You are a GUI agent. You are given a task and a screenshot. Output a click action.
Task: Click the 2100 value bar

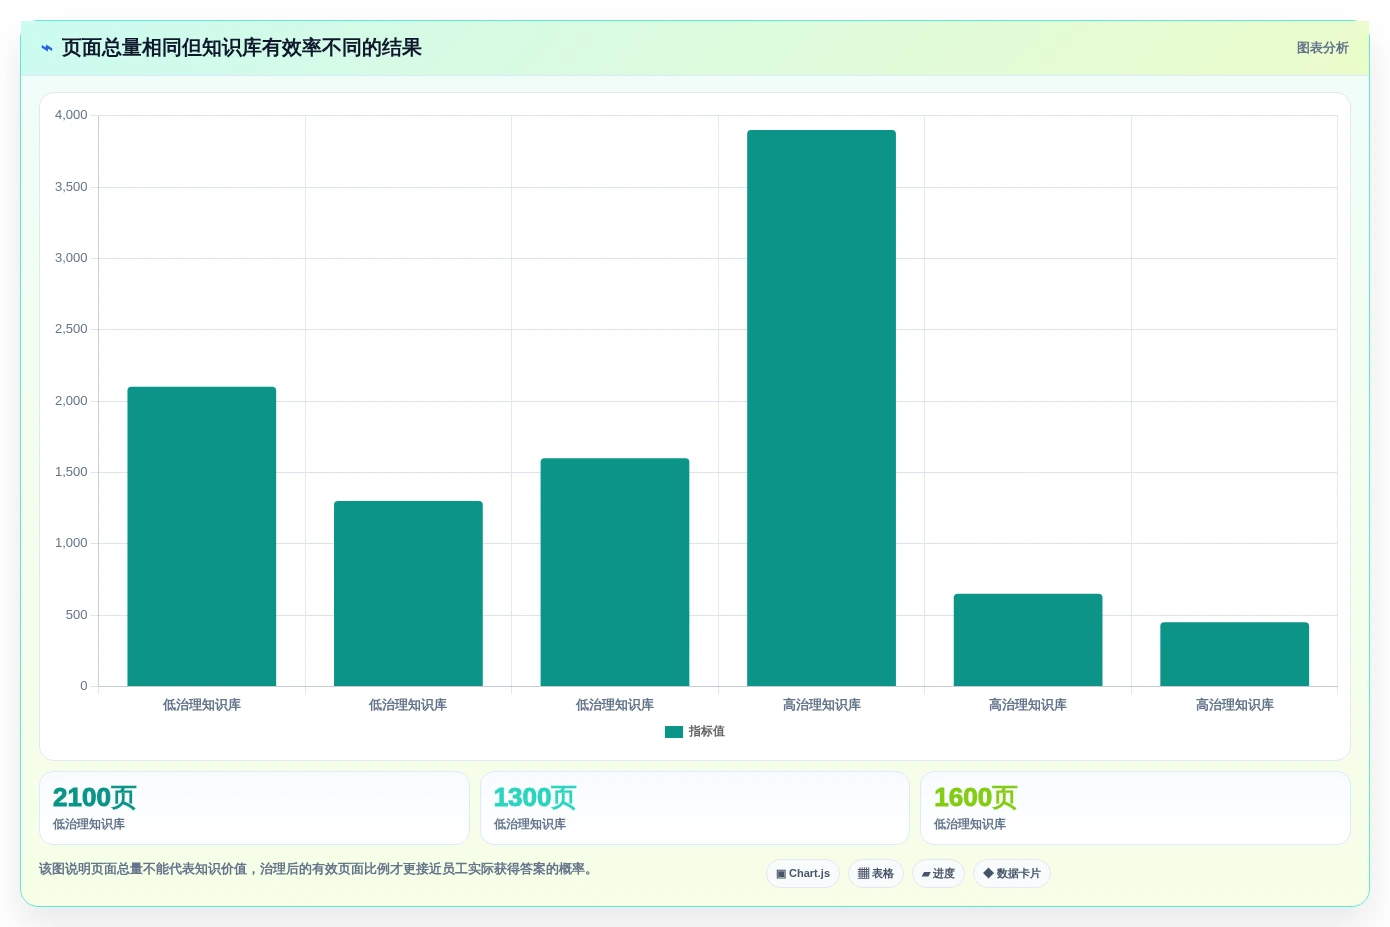202,536
